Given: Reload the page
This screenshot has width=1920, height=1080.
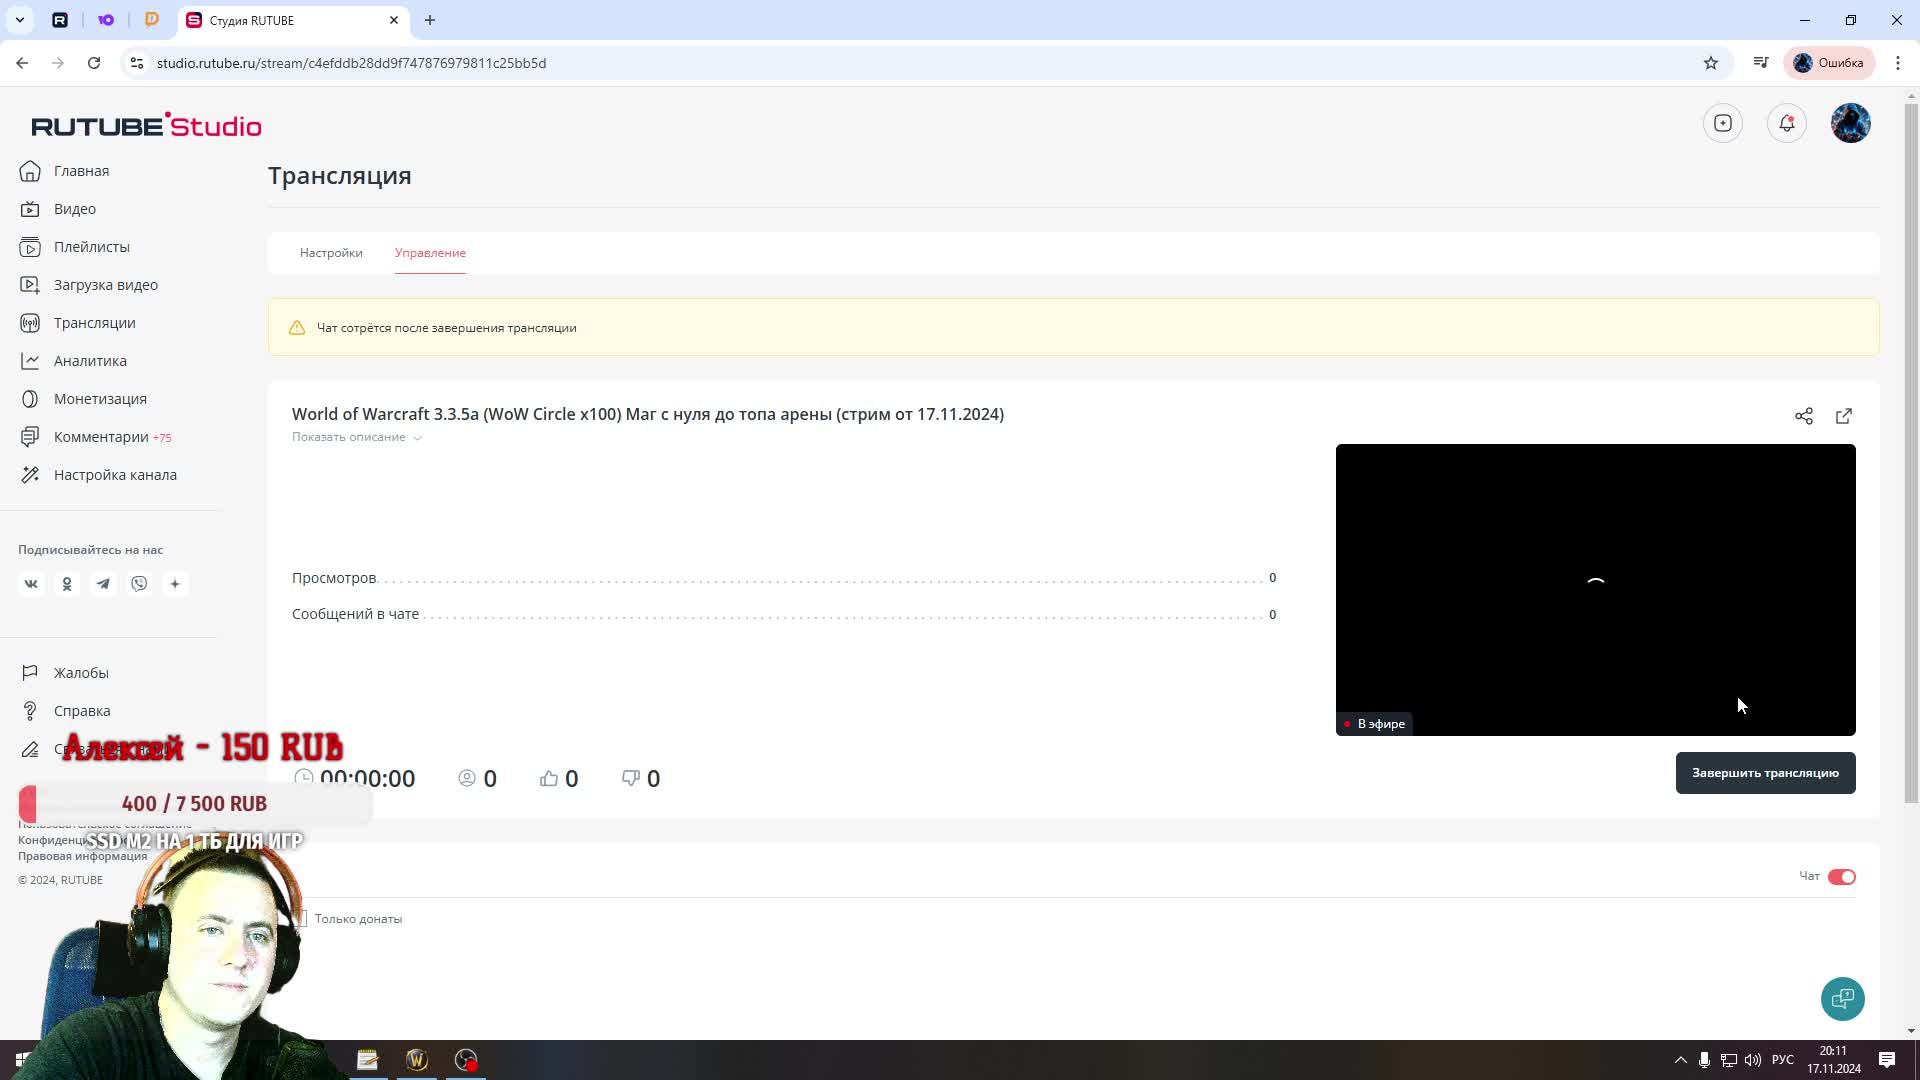Looking at the screenshot, I should pyautogui.click(x=94, y=63).
